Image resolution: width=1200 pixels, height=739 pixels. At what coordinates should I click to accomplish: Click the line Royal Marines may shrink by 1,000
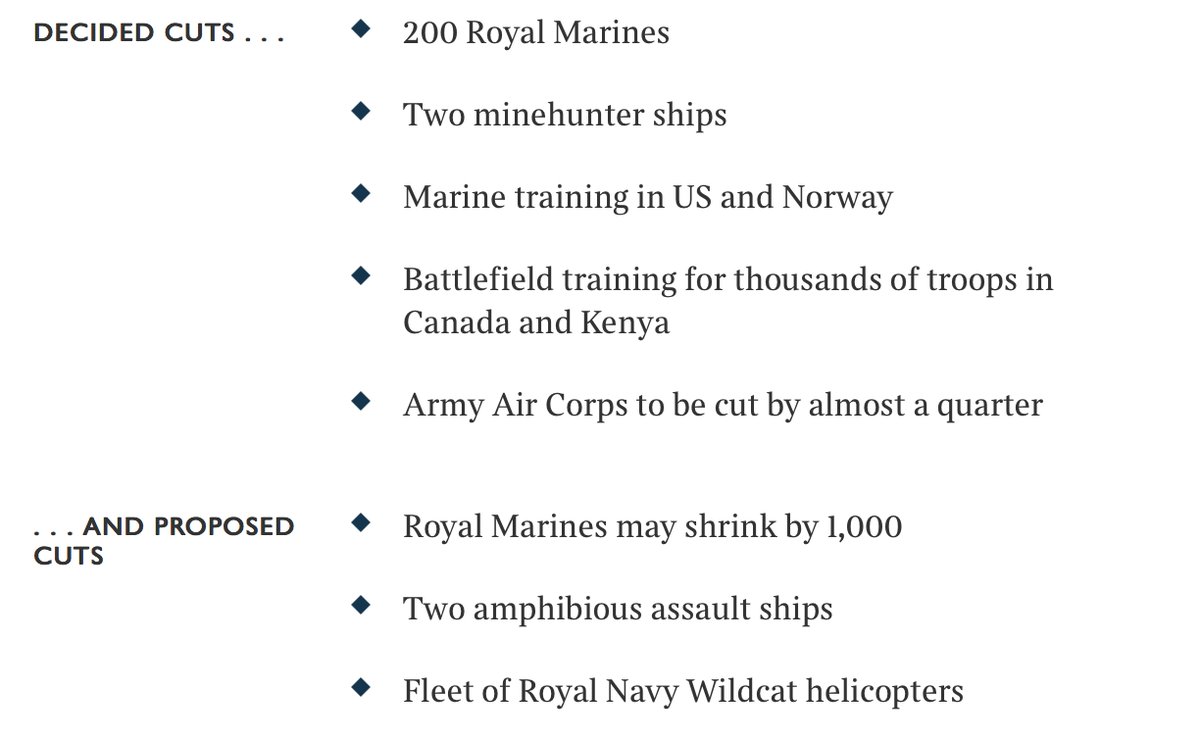click(653, 526)
